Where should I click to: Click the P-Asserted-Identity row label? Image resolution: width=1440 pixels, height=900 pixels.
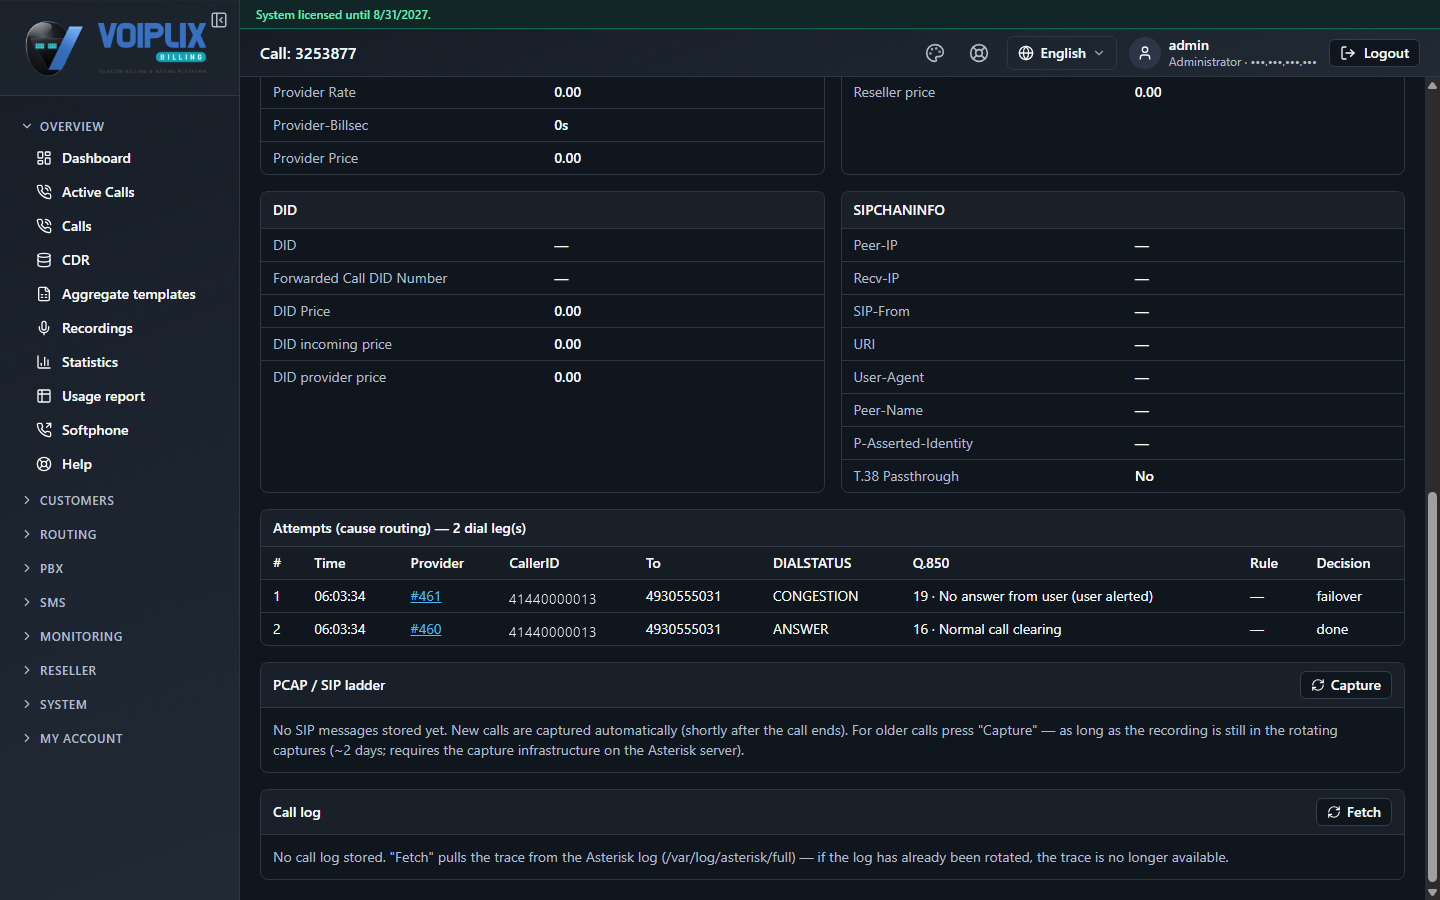(913, 443)
